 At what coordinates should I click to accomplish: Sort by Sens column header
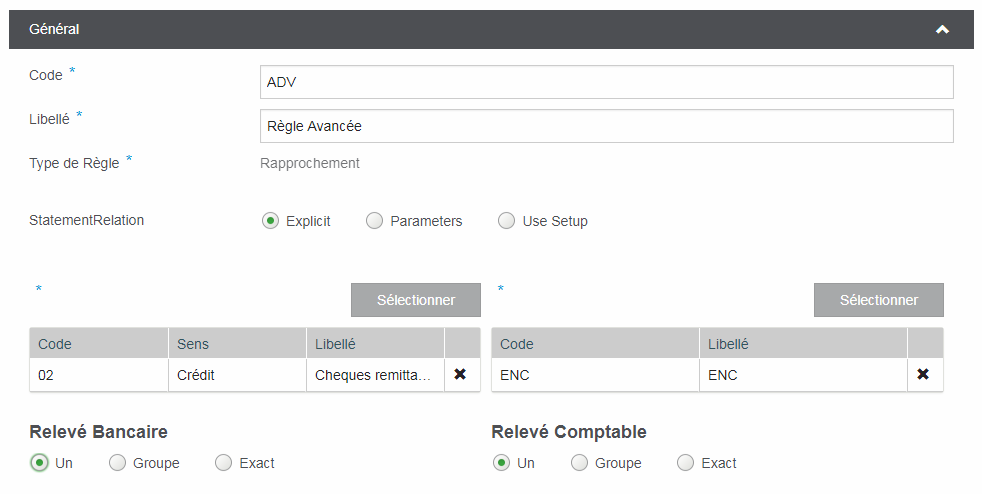click(x=236, y=344)
